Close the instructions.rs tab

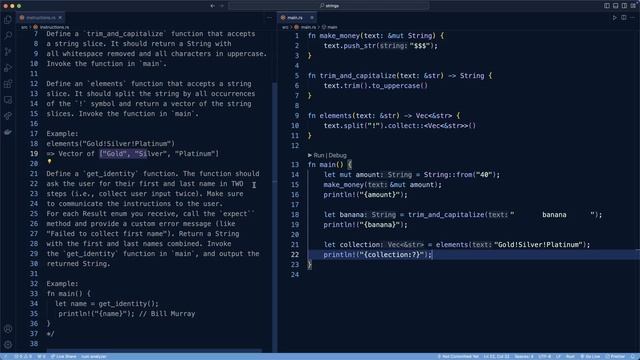[60, 18]
